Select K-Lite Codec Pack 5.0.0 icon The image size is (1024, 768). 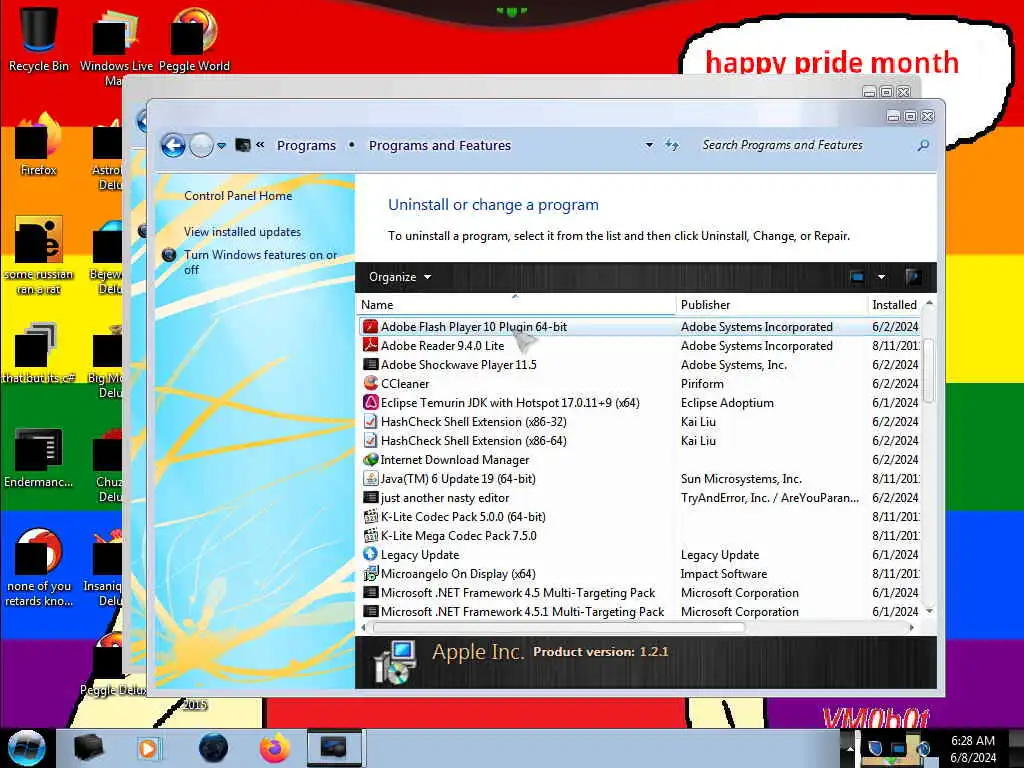point(370,517)
